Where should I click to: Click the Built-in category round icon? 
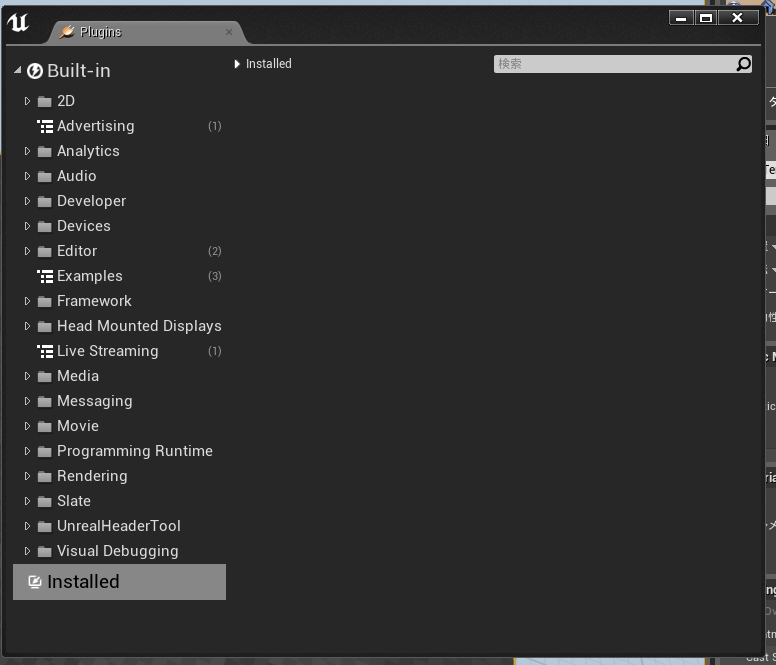(x=35, y=71)
